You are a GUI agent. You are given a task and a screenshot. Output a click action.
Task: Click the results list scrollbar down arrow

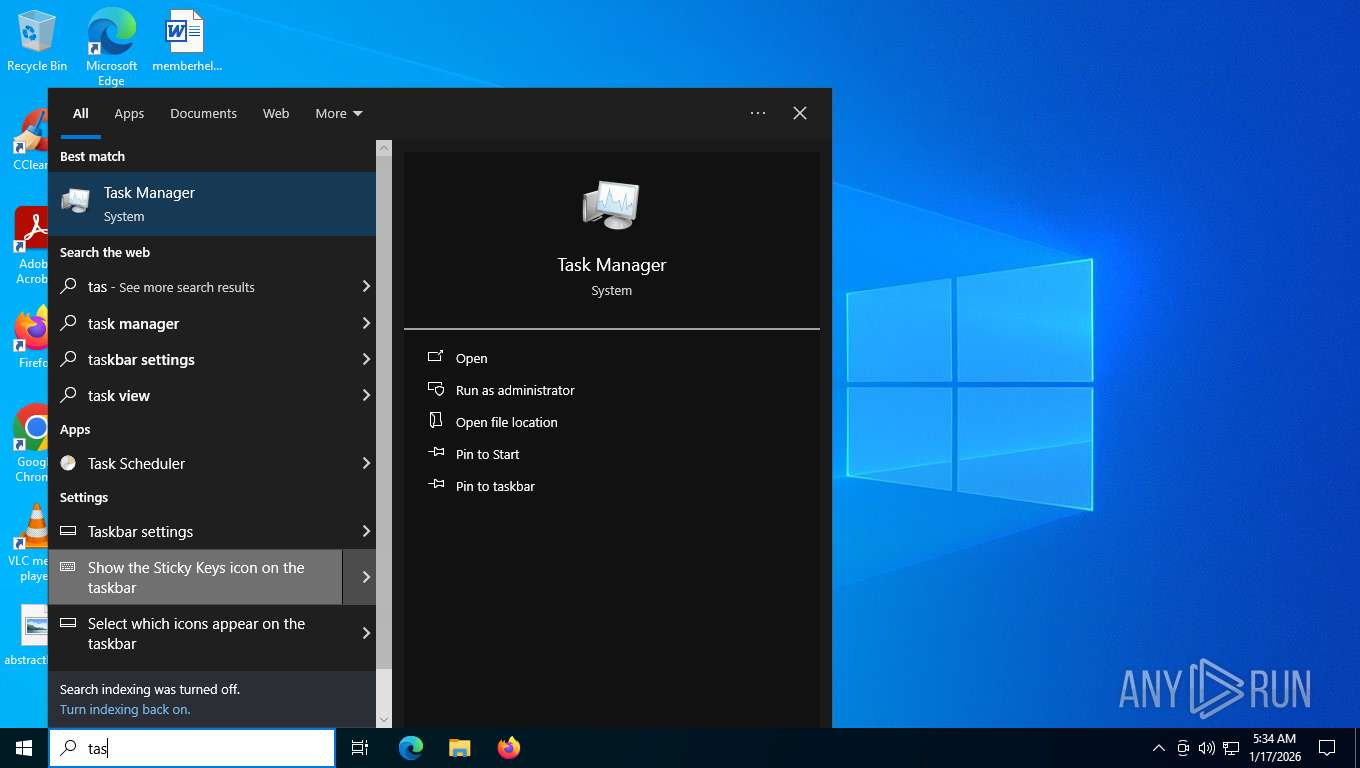(x=384, y=719)
